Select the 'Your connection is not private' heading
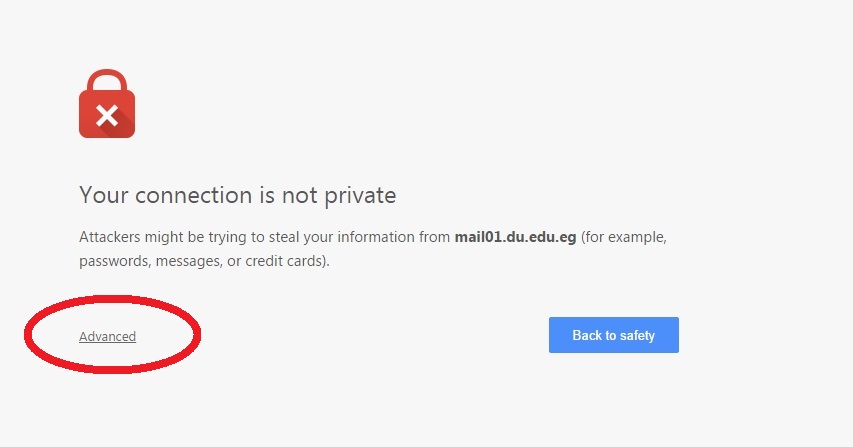This screenshot has width=853, height=447. tap(238, 195)
